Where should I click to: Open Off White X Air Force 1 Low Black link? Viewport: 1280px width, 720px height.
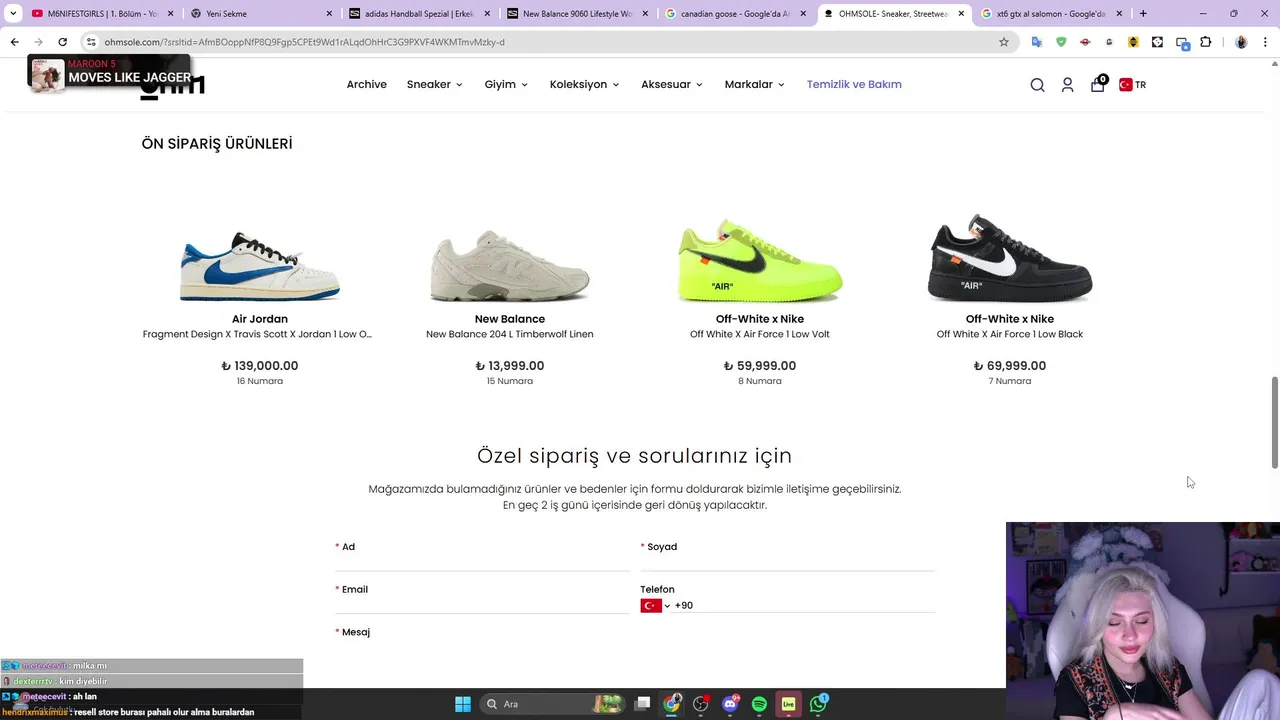click(x=1010, y=334)
